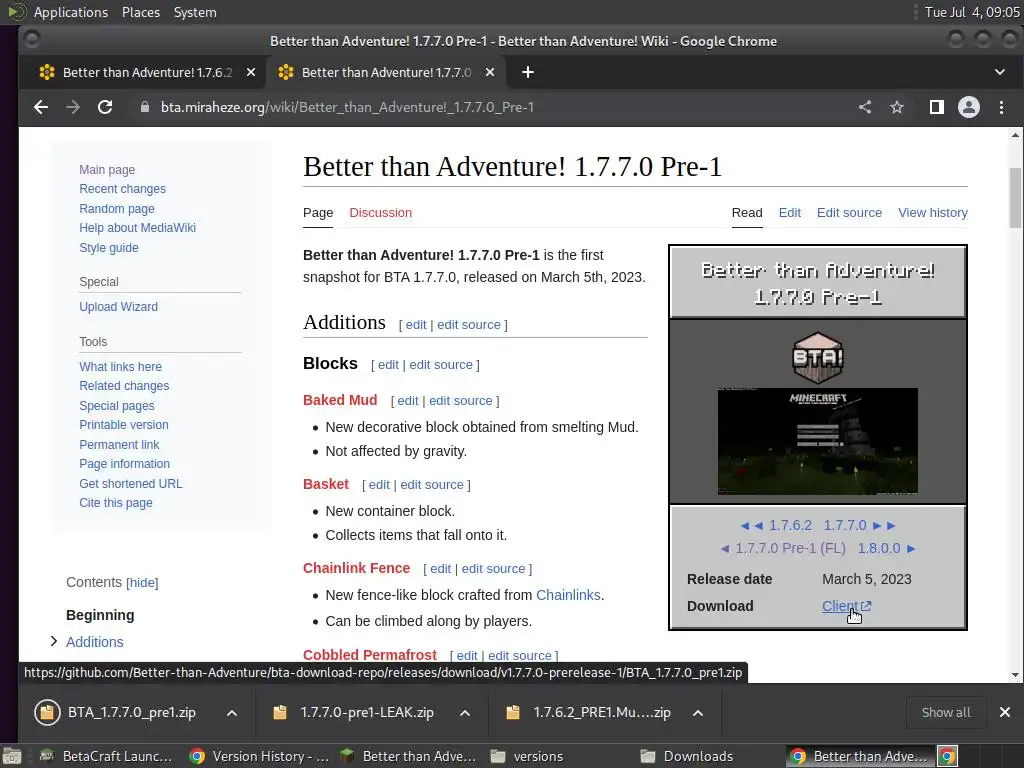Open the Chainlink Fence heading link
The height and width of the screenshot is (768, 1024).
pyautogui.click(x=357, y=568)
